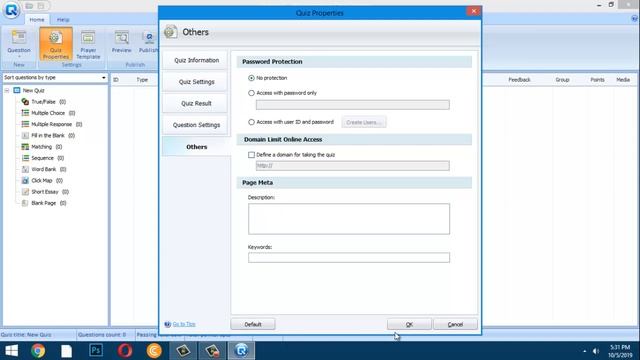Open the Go to Tips link

(184, 324)
